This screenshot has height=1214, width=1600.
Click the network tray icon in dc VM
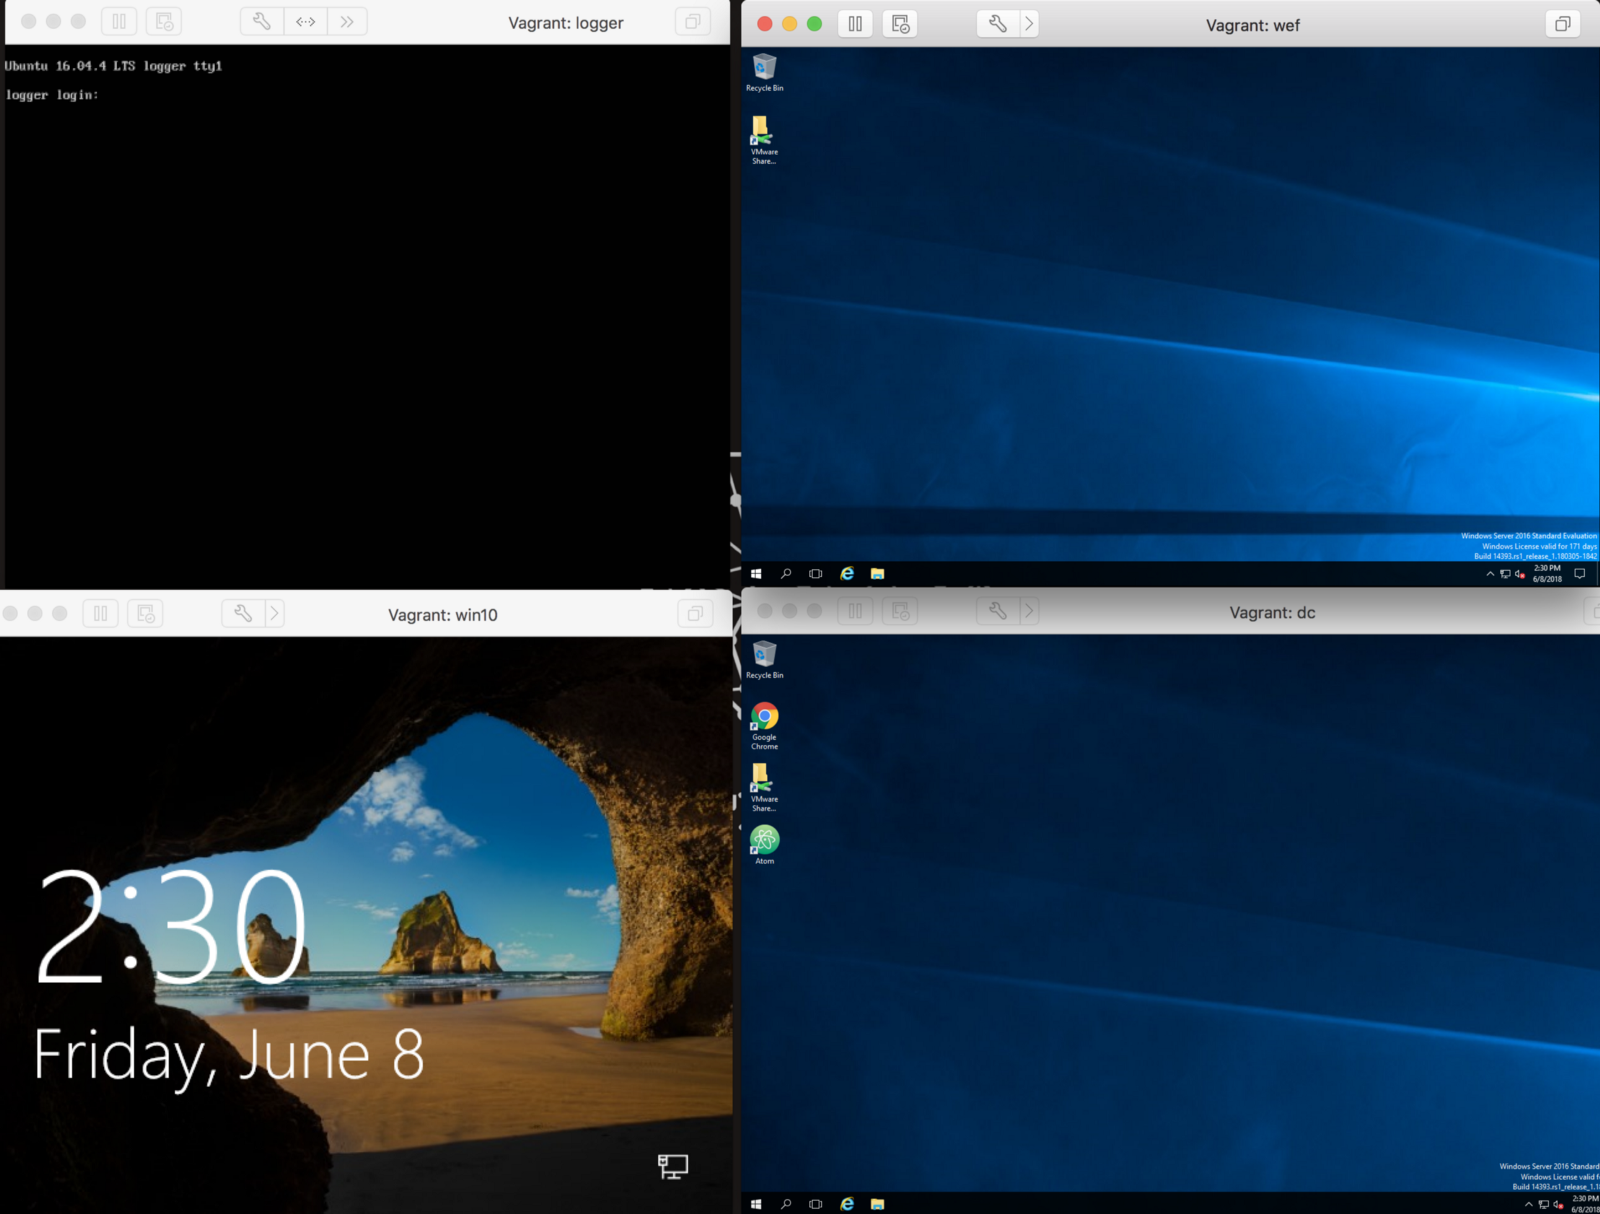point(1543,1204)
